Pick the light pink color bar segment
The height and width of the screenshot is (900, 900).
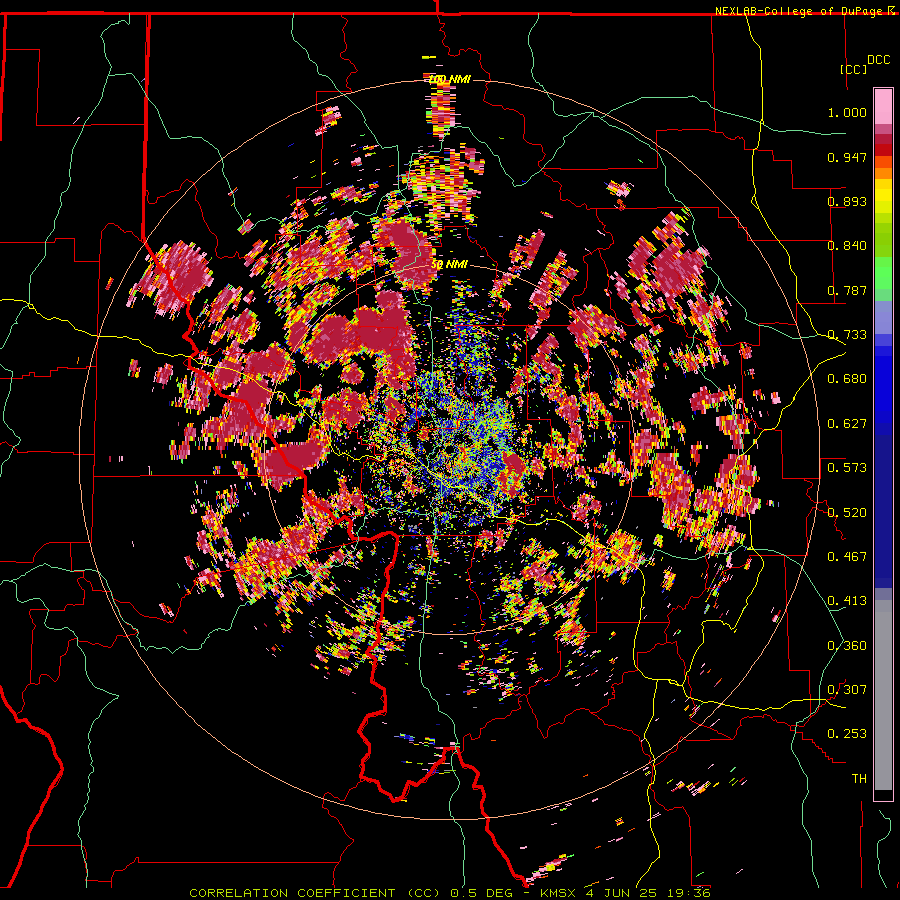pyautogui.click(x=883, y=106)
